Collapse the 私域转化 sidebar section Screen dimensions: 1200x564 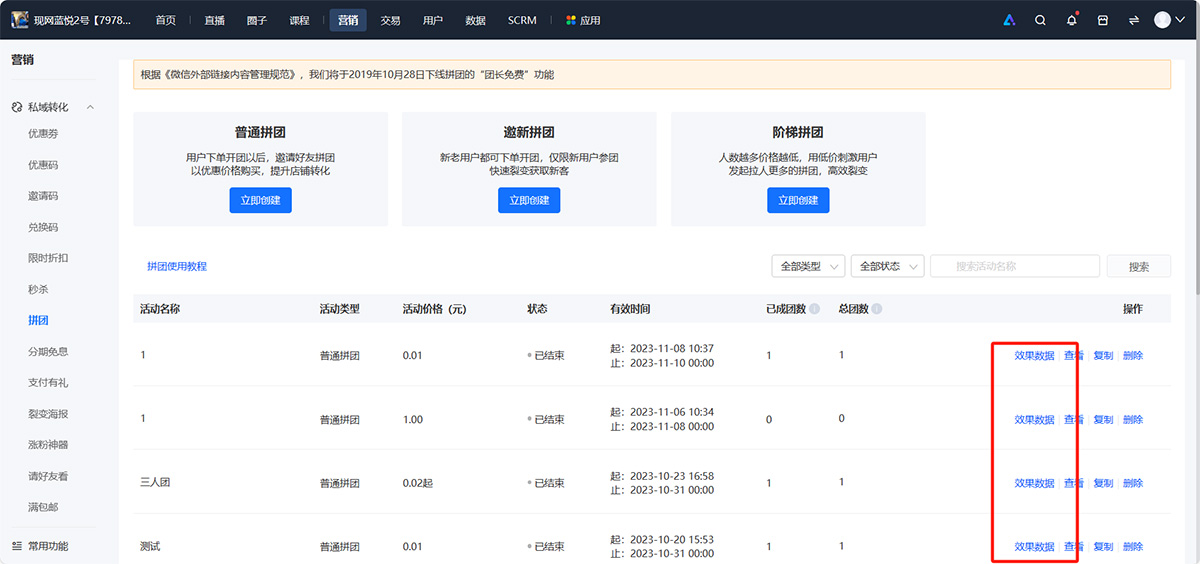point(90,107)
